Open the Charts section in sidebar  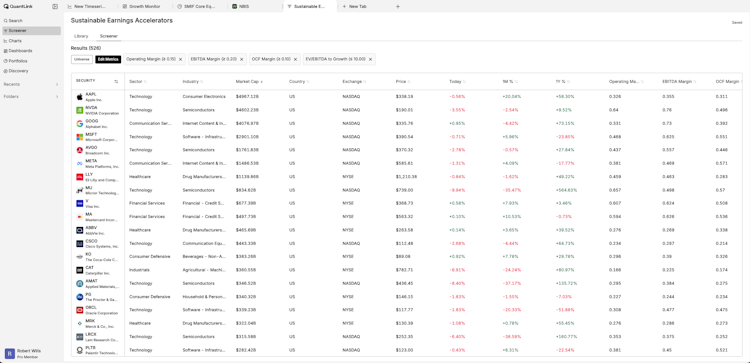pyautogui.click(x=31, y=41)
